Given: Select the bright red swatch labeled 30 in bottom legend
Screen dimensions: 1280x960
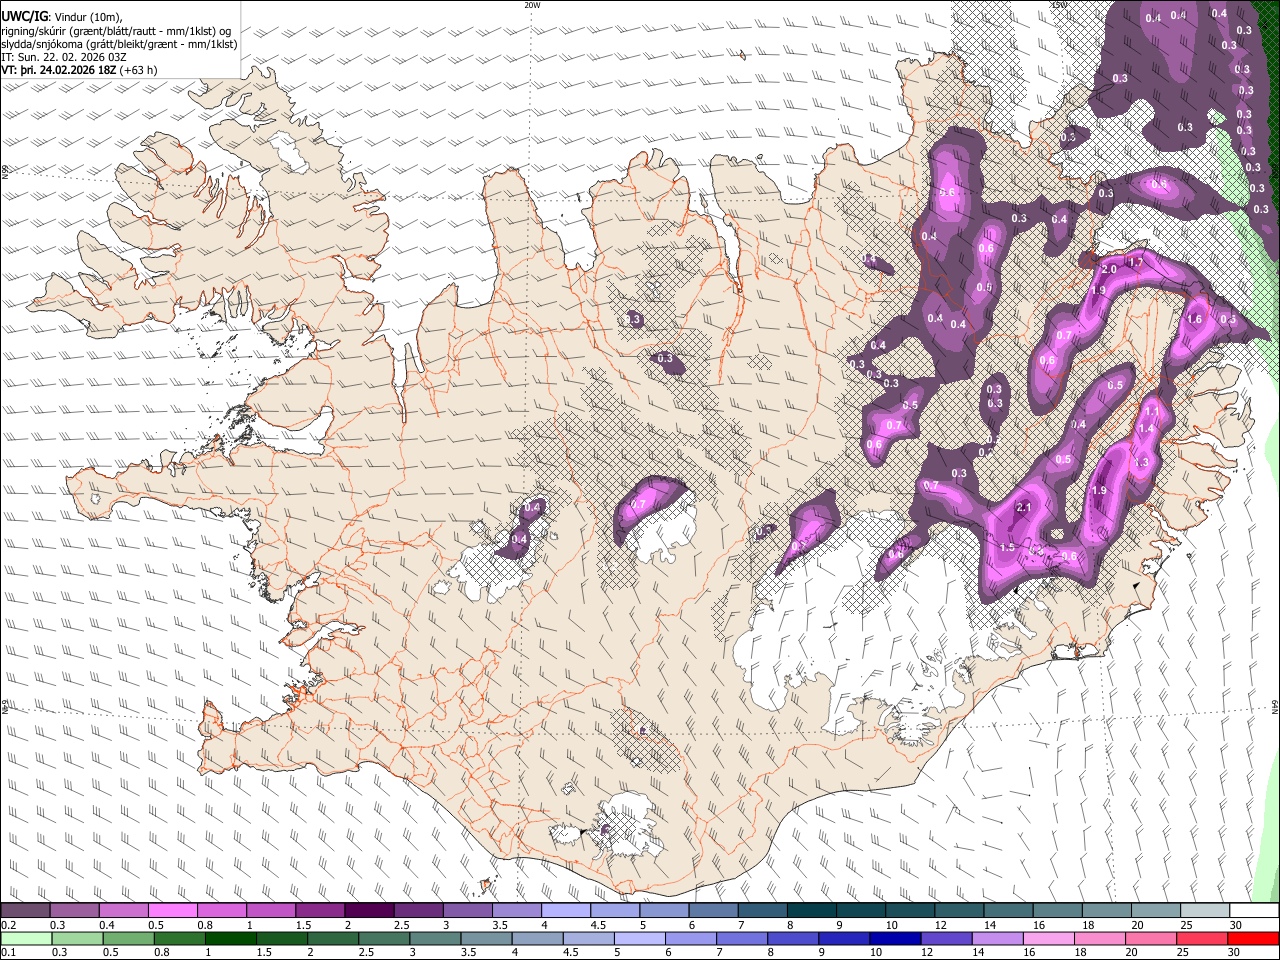Looking at the screenshot, I should tap(1254, 939).
